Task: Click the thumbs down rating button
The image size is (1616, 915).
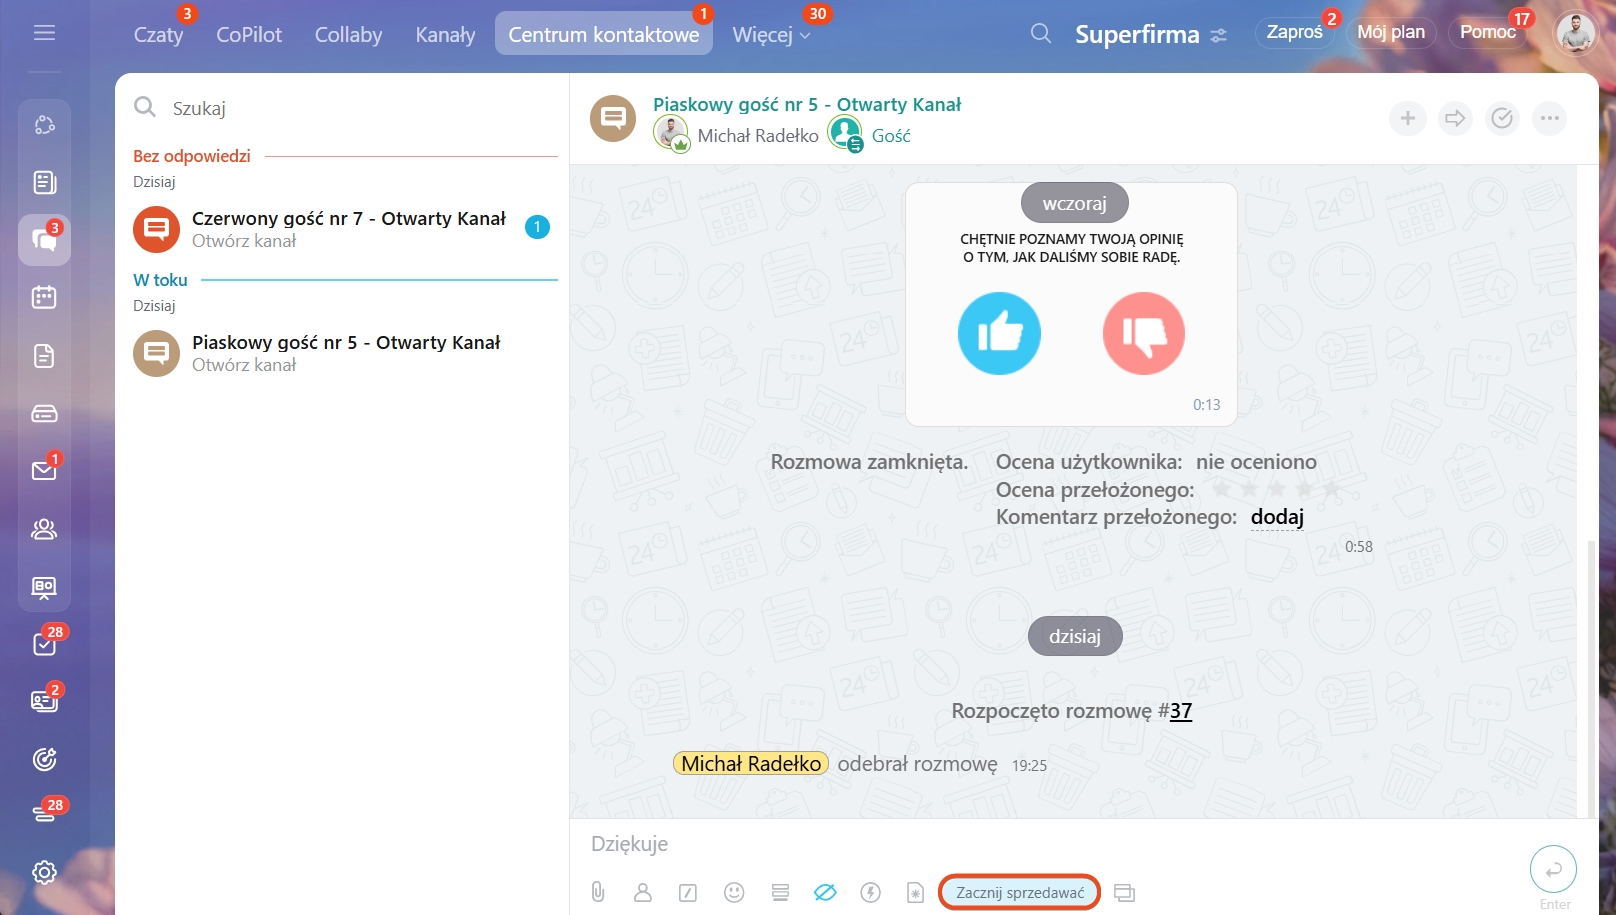Action: click(x=1144, y=333)
